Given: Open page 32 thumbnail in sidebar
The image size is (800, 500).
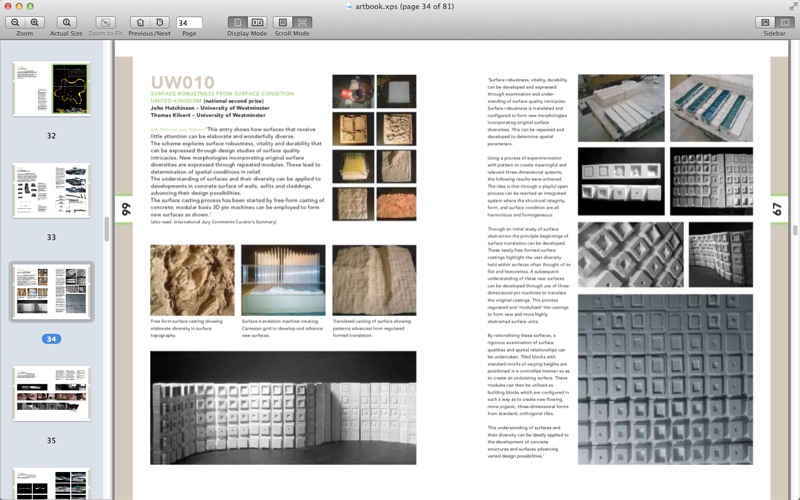Looking at the screenshot, I should tap(52, 89).
